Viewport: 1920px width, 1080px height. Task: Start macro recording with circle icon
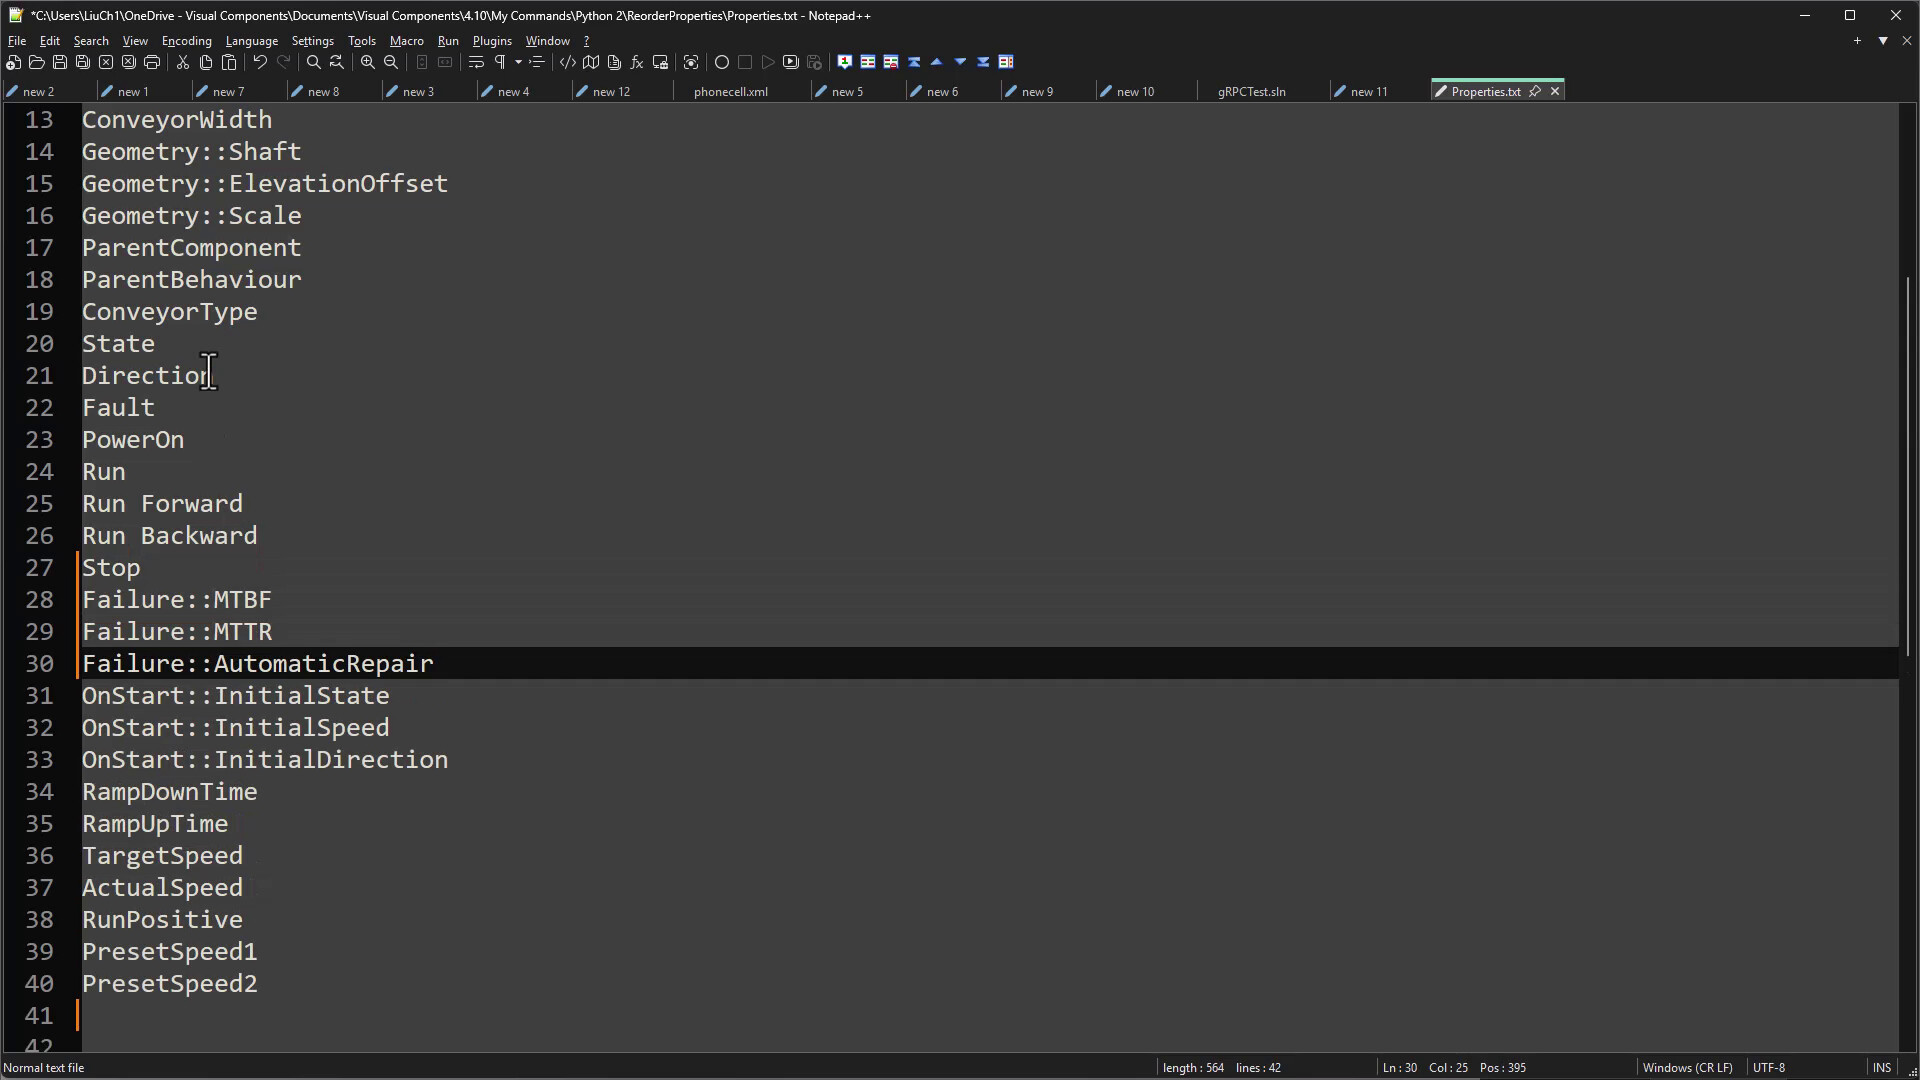point(722,62)
